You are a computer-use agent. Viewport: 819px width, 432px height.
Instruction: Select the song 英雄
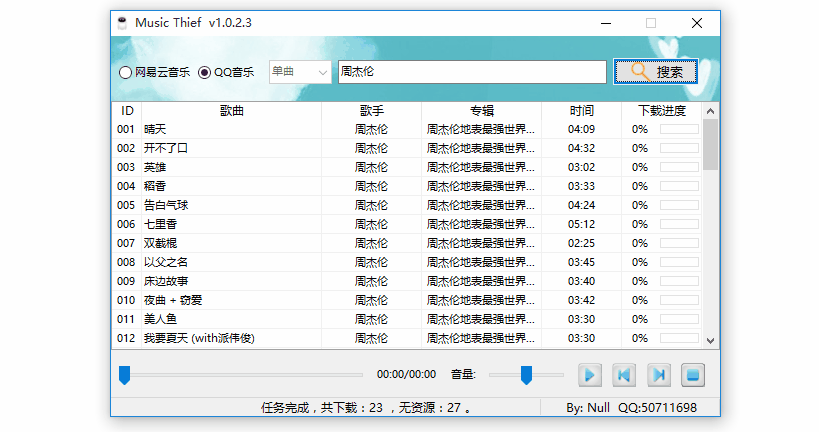[155, 167]
